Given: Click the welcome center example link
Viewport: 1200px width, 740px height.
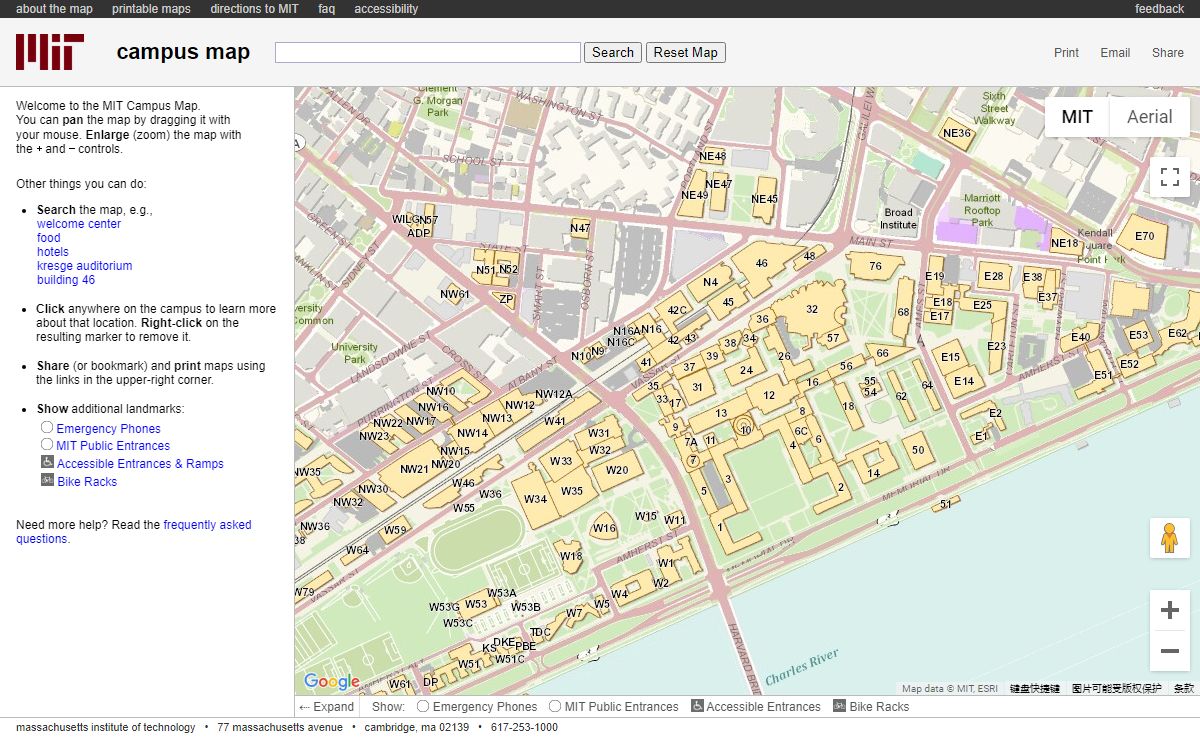Looking at the screenshot, I should 79,224.
